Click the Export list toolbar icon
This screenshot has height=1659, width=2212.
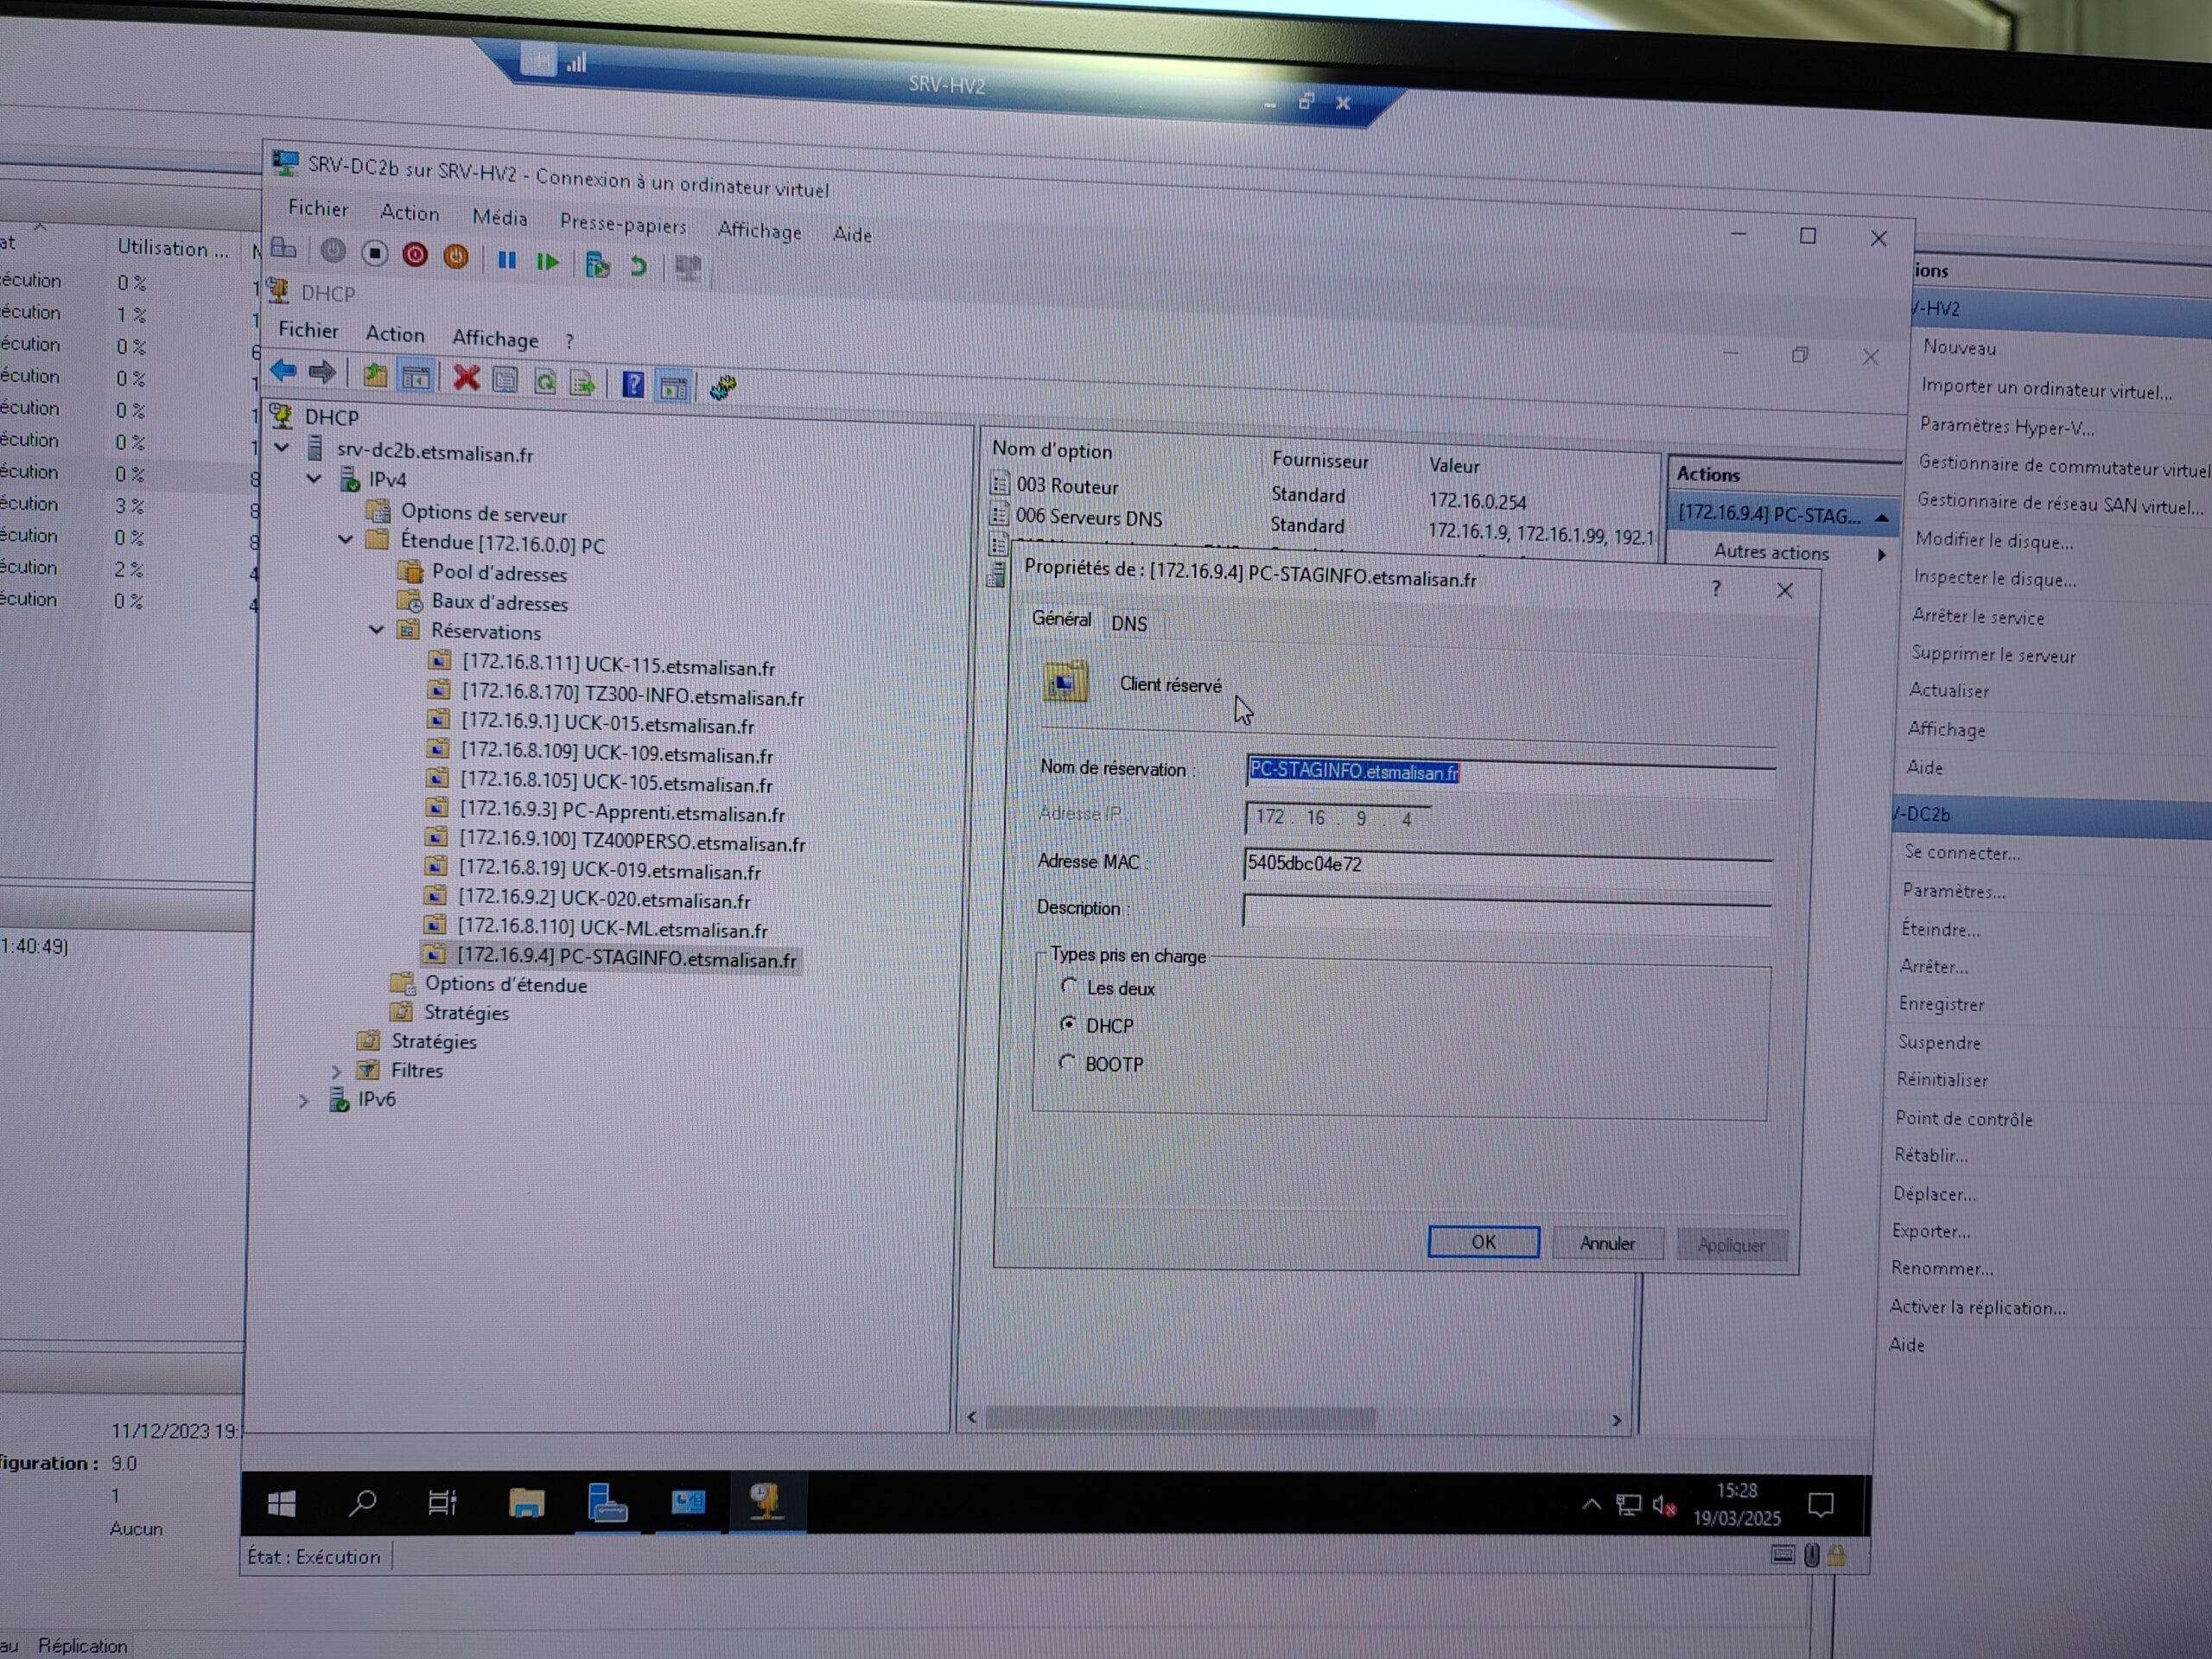pyautogui.click(x=582, y=383)
